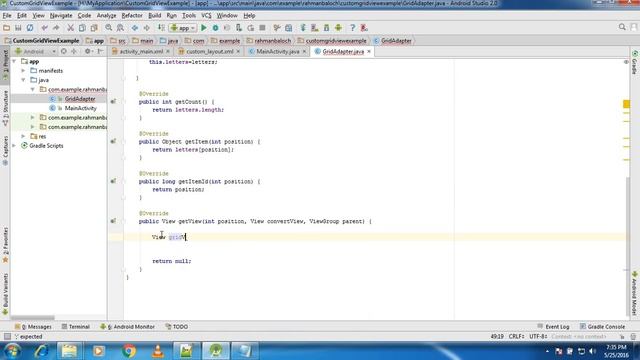Click the Project panel horizontal scrollbar
The width and height of the screenshot is (640, 360).
[x=33, y=318]
